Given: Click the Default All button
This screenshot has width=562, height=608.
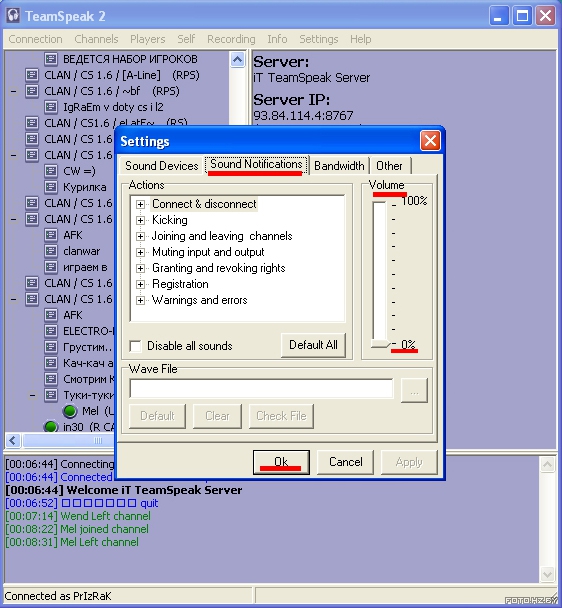Looking at the screenshot, I should [313, 345].
